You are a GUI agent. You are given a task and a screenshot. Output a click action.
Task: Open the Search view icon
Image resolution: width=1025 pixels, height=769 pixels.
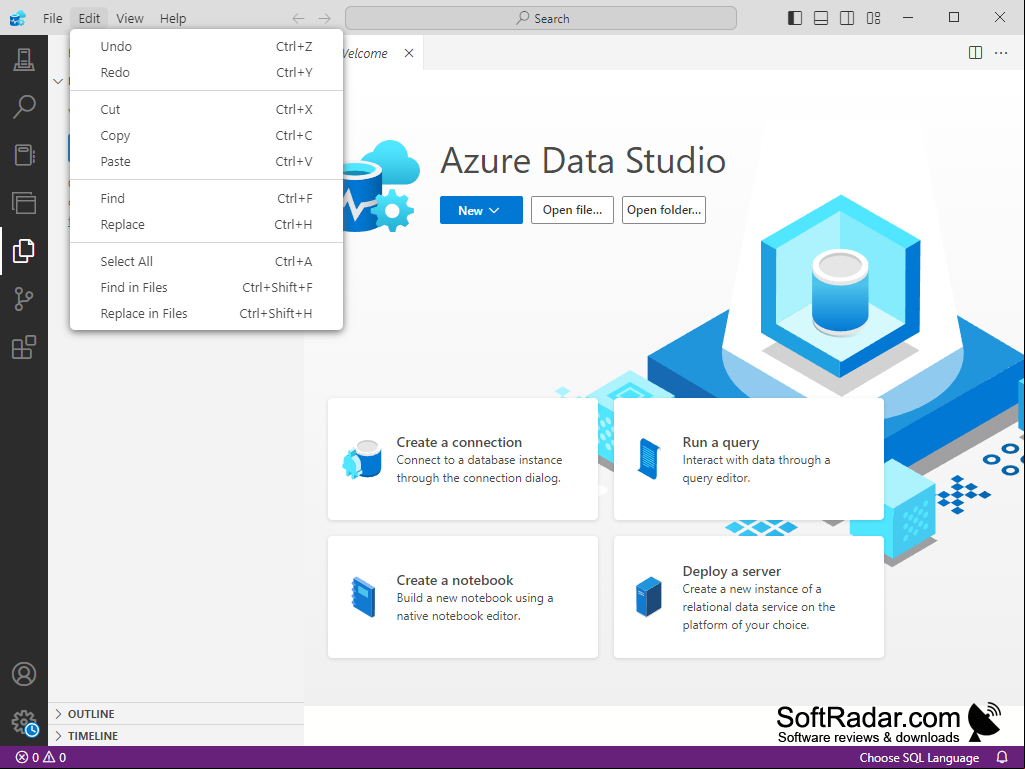coord(24,107)
